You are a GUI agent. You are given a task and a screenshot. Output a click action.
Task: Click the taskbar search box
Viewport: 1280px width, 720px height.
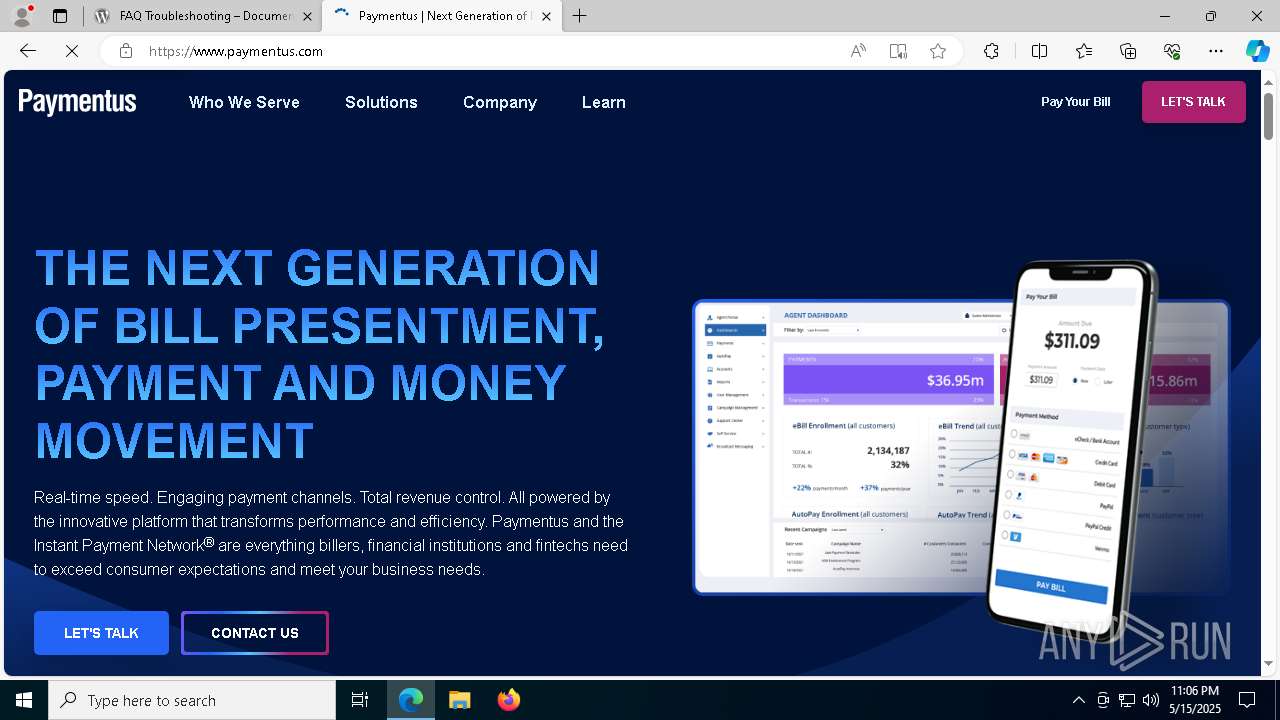pyautogui.click(x=192, y=700)
